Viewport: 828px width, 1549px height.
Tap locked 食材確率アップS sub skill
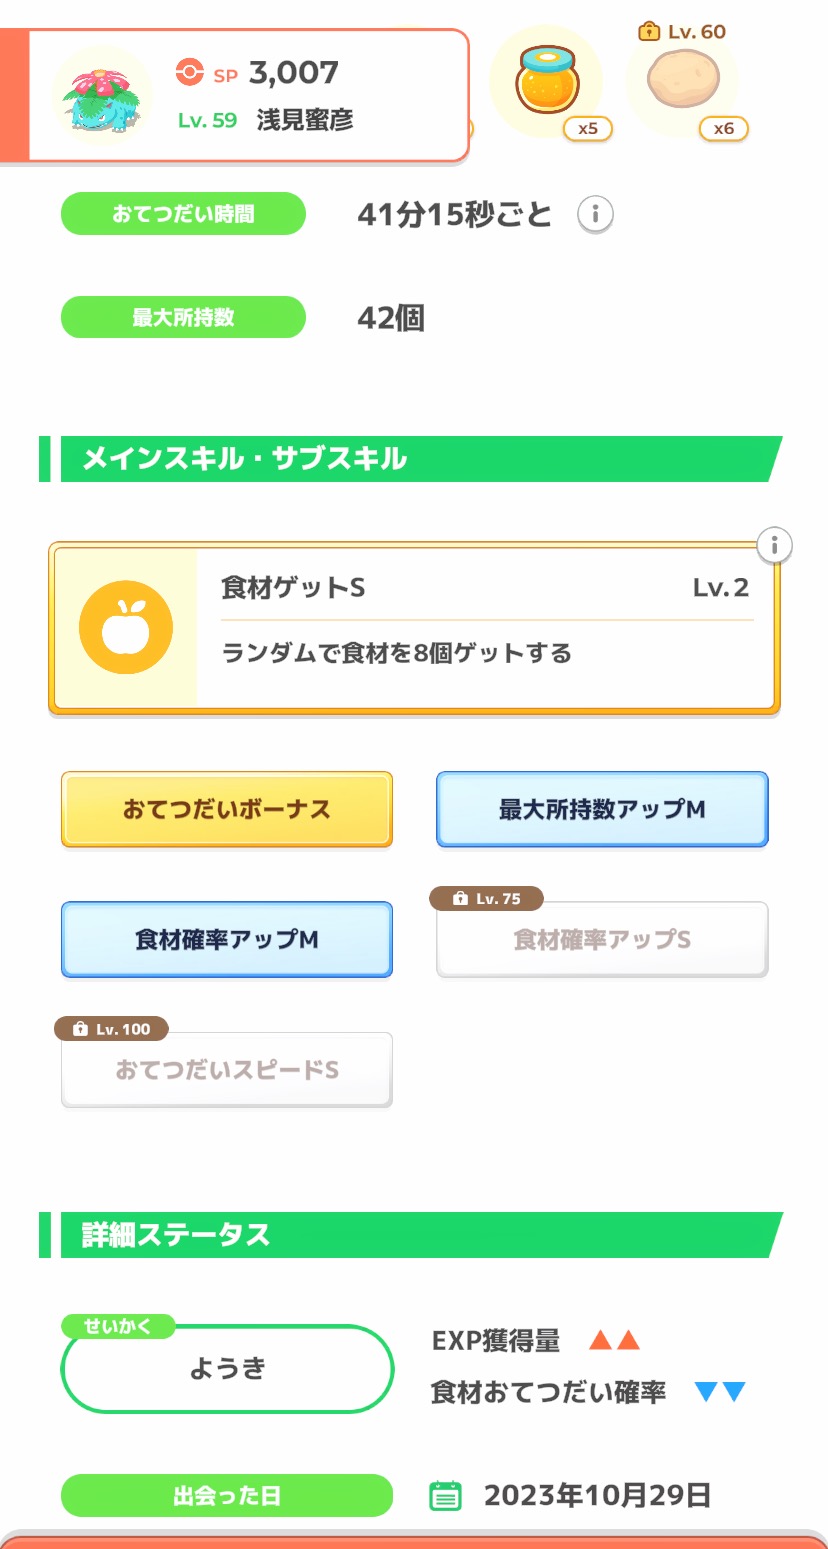pos(602,941)
